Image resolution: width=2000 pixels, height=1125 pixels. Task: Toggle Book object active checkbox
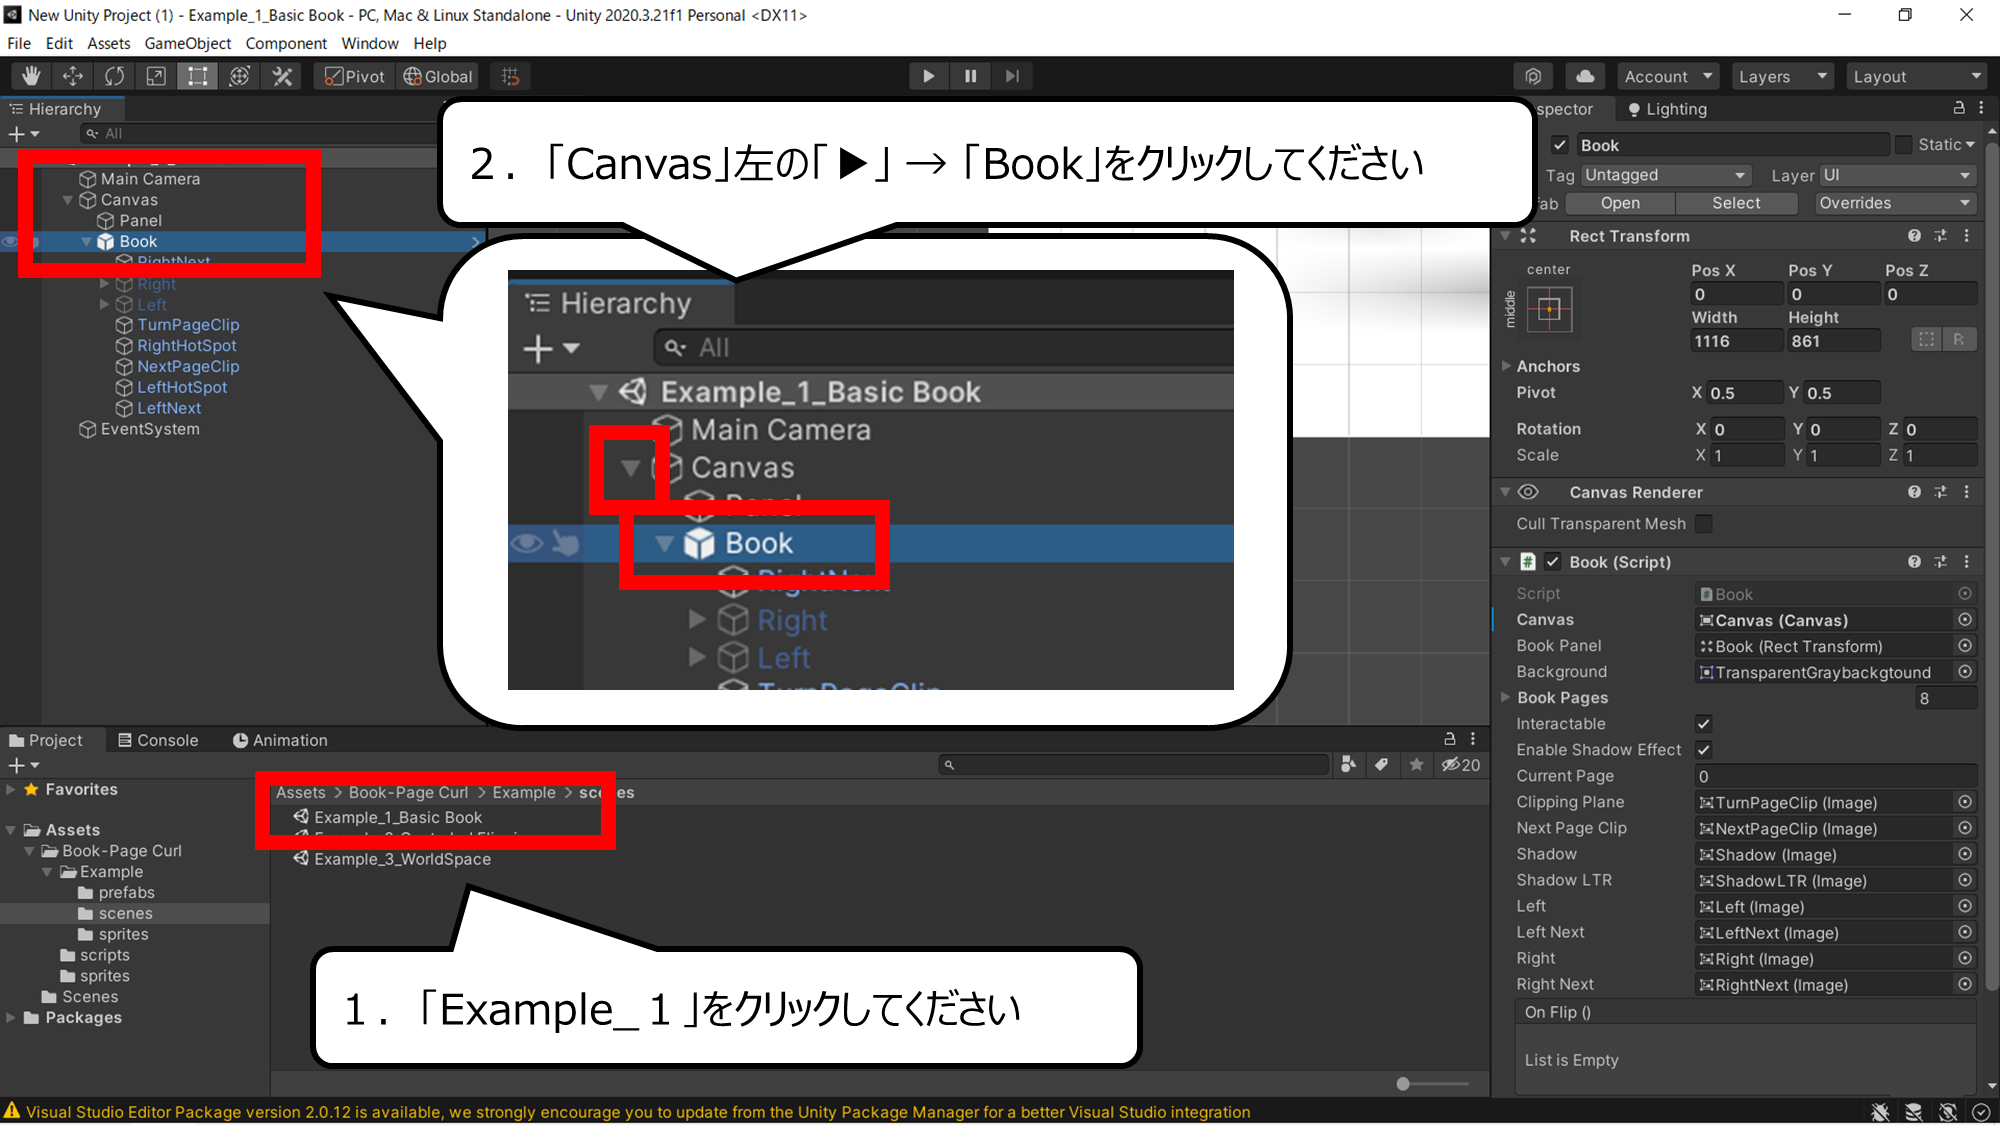1560,145
